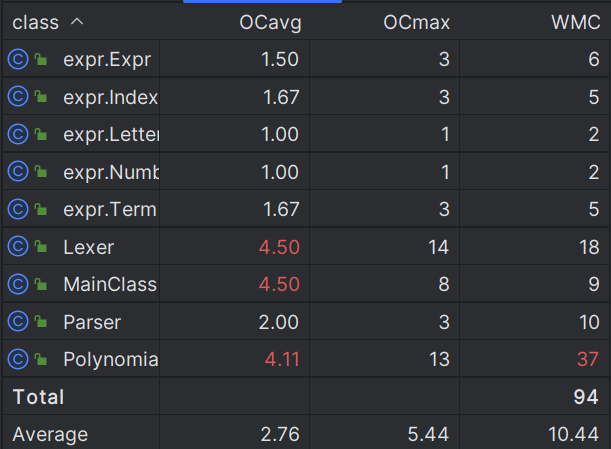Click the Lexer OCavg value 4.50
611x449 pixels.
click(x=279, y=247)
